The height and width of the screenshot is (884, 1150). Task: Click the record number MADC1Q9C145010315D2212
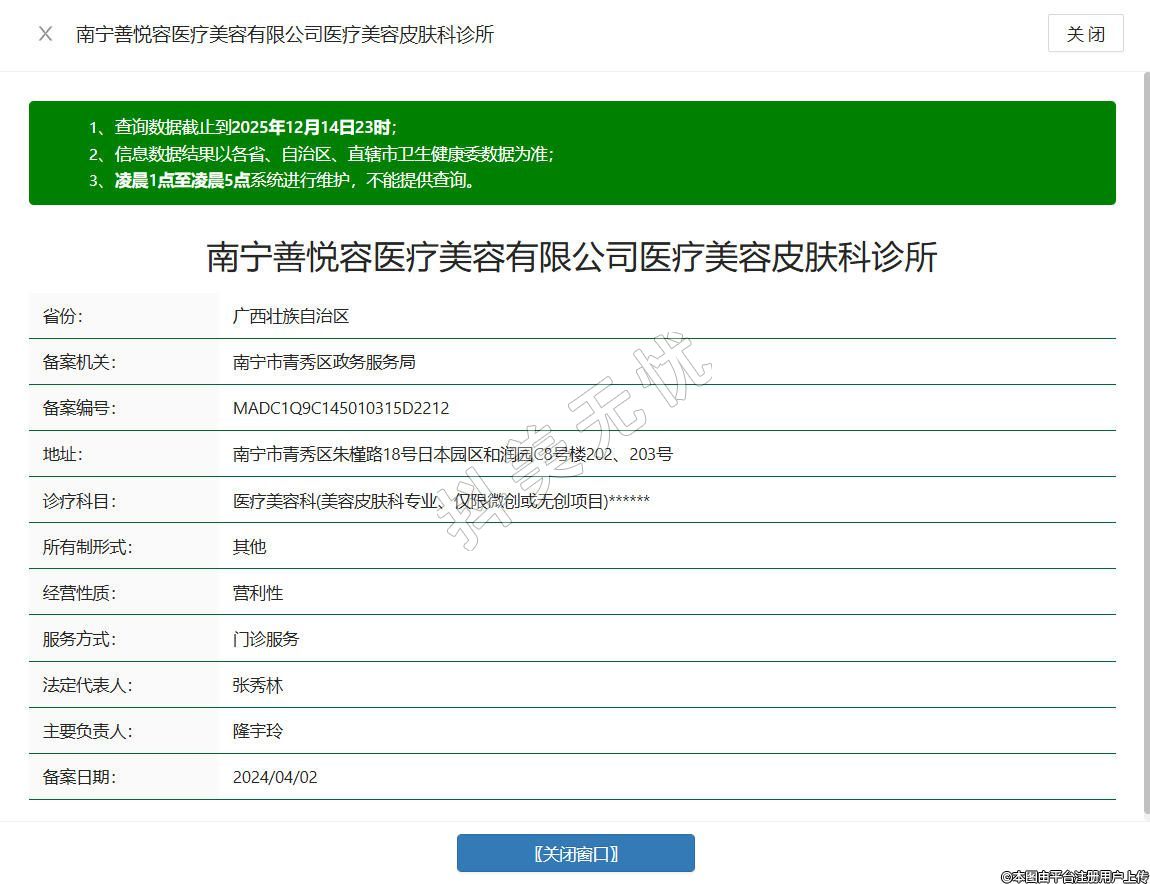pos(341,408)
